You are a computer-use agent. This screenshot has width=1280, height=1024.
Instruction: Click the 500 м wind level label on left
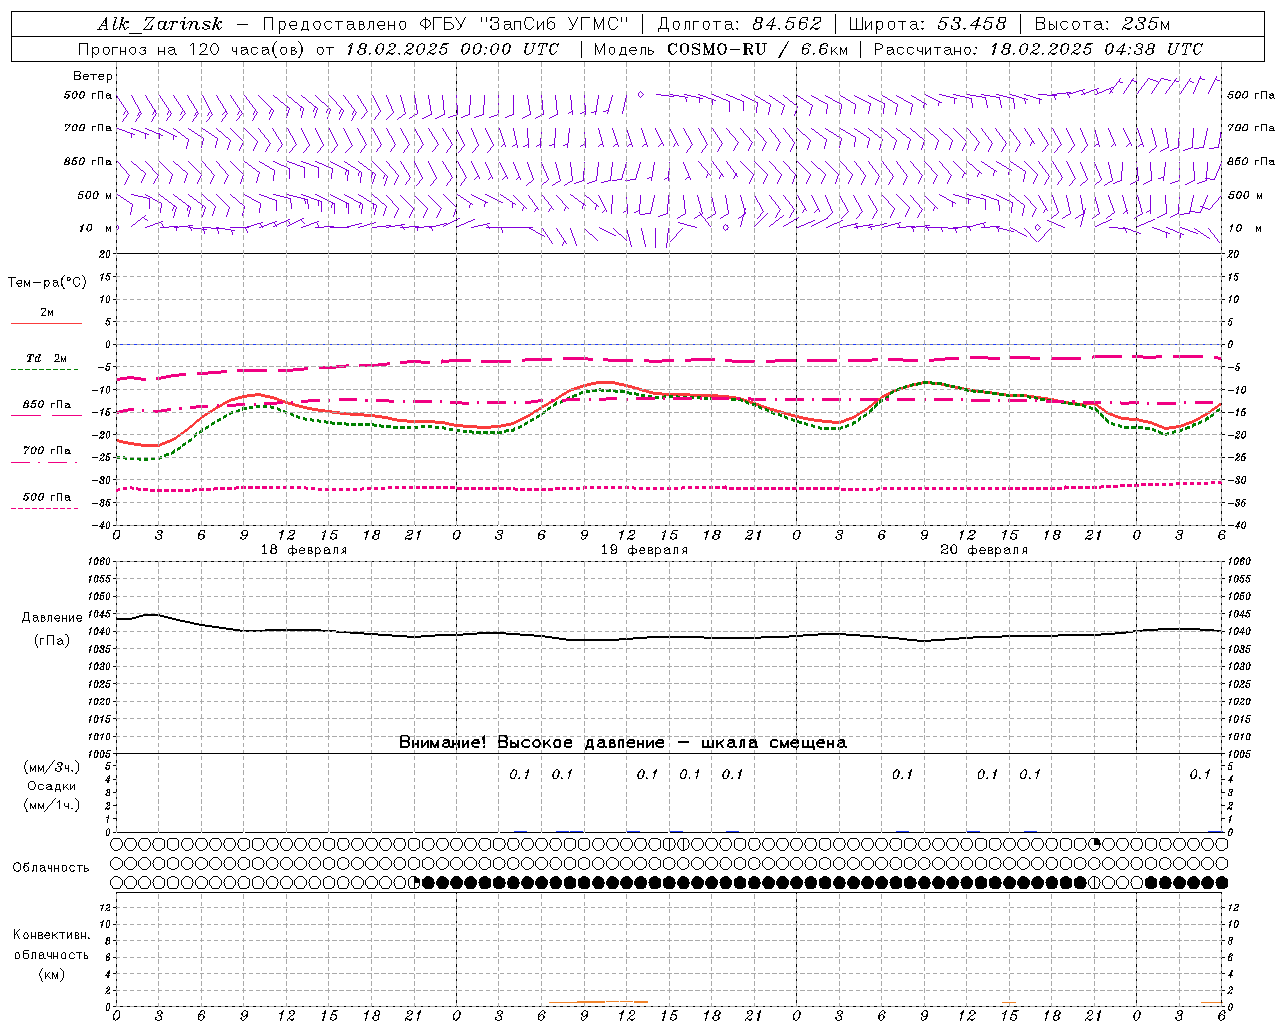click(x=95, y=195)
